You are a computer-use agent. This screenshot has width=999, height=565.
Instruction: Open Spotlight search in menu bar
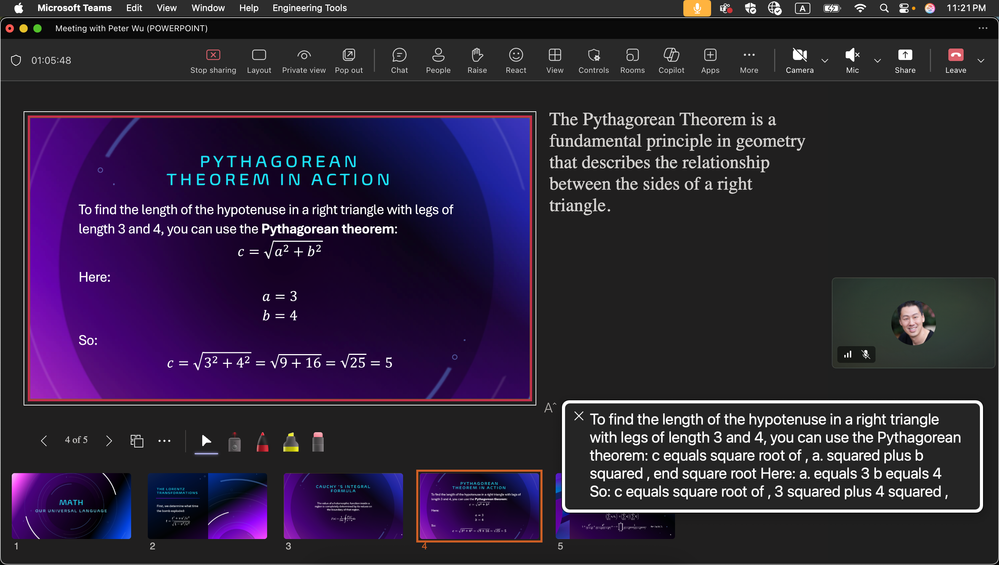(884, 8)
